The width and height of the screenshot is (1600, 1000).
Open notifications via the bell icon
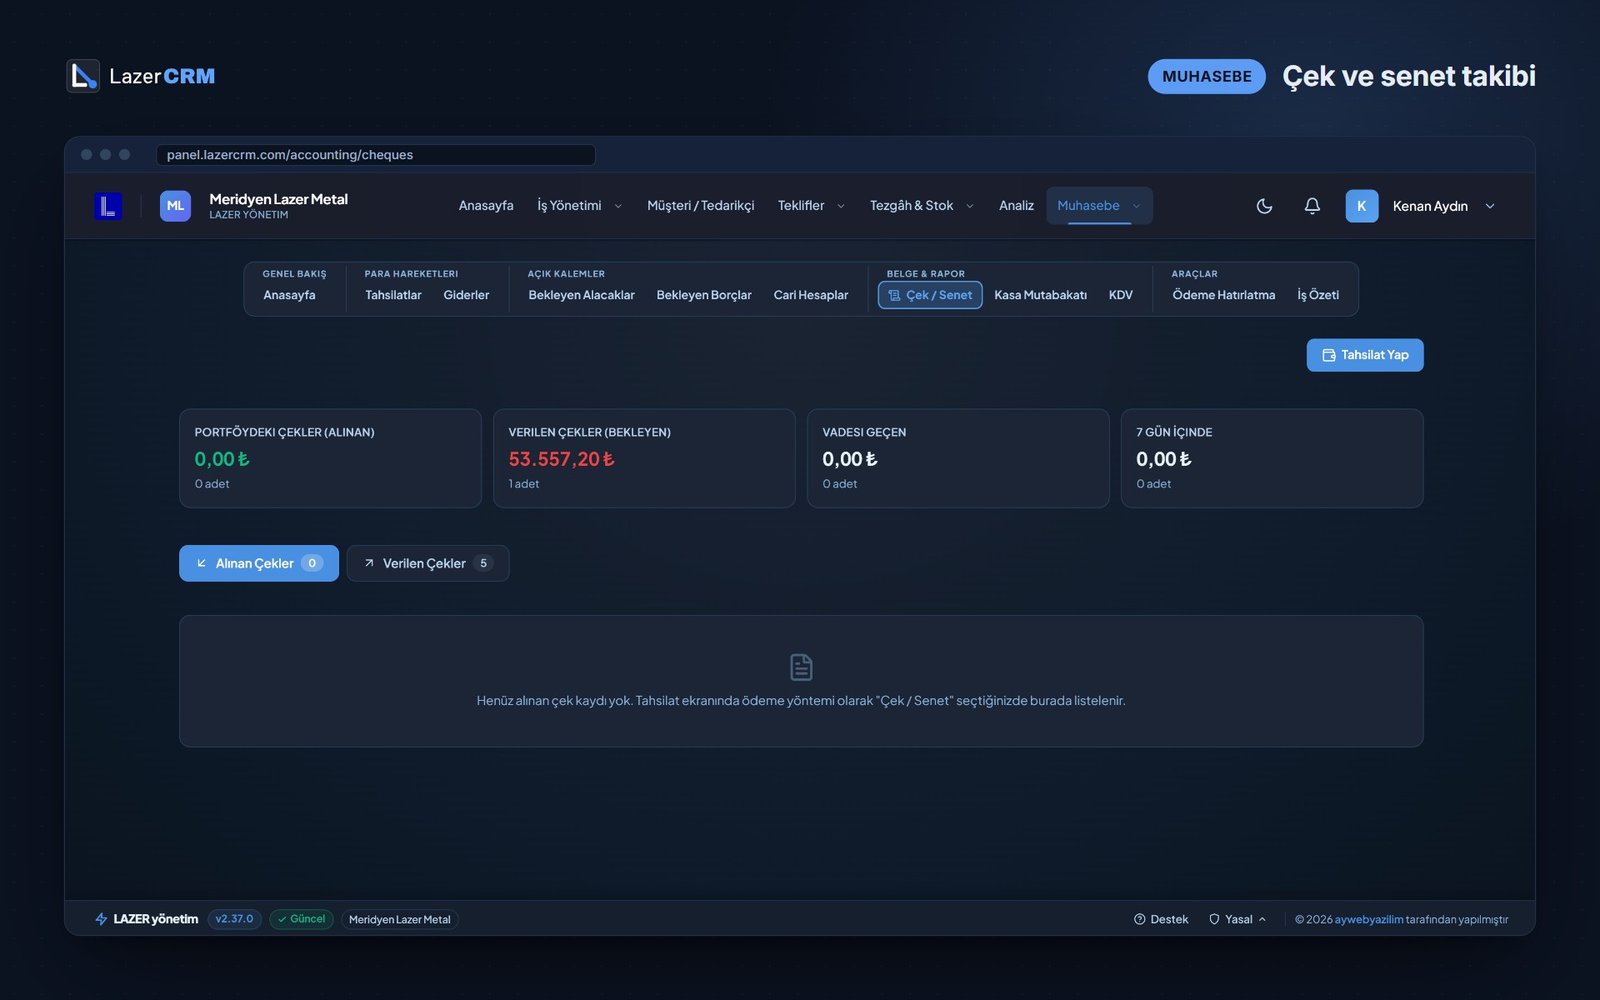pos(1312,206)
